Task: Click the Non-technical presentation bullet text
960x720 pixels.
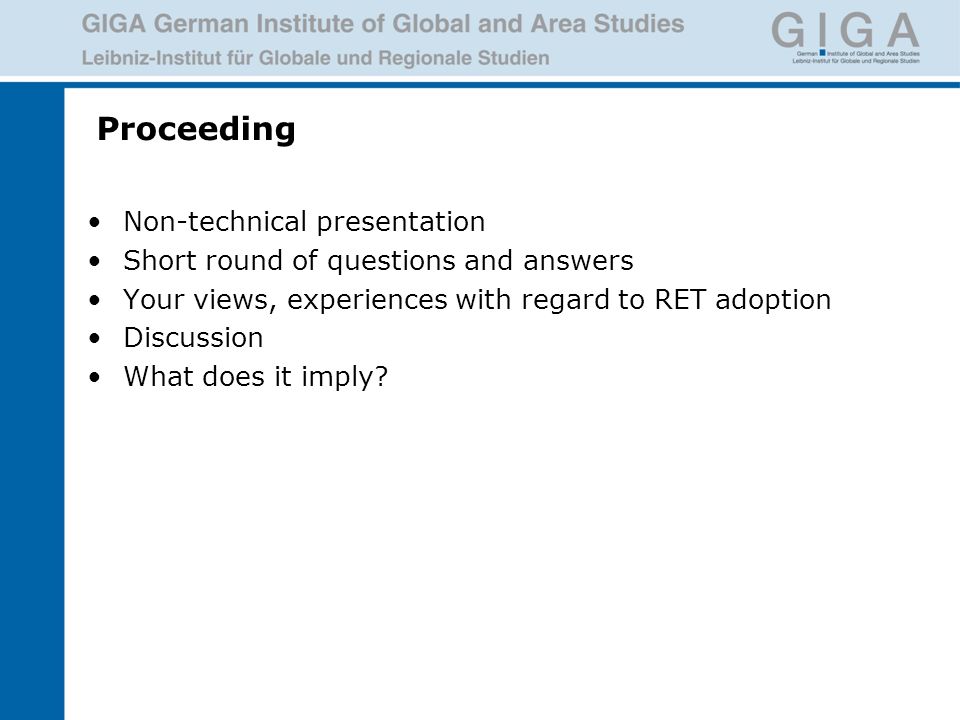Action: click(304, 222)
